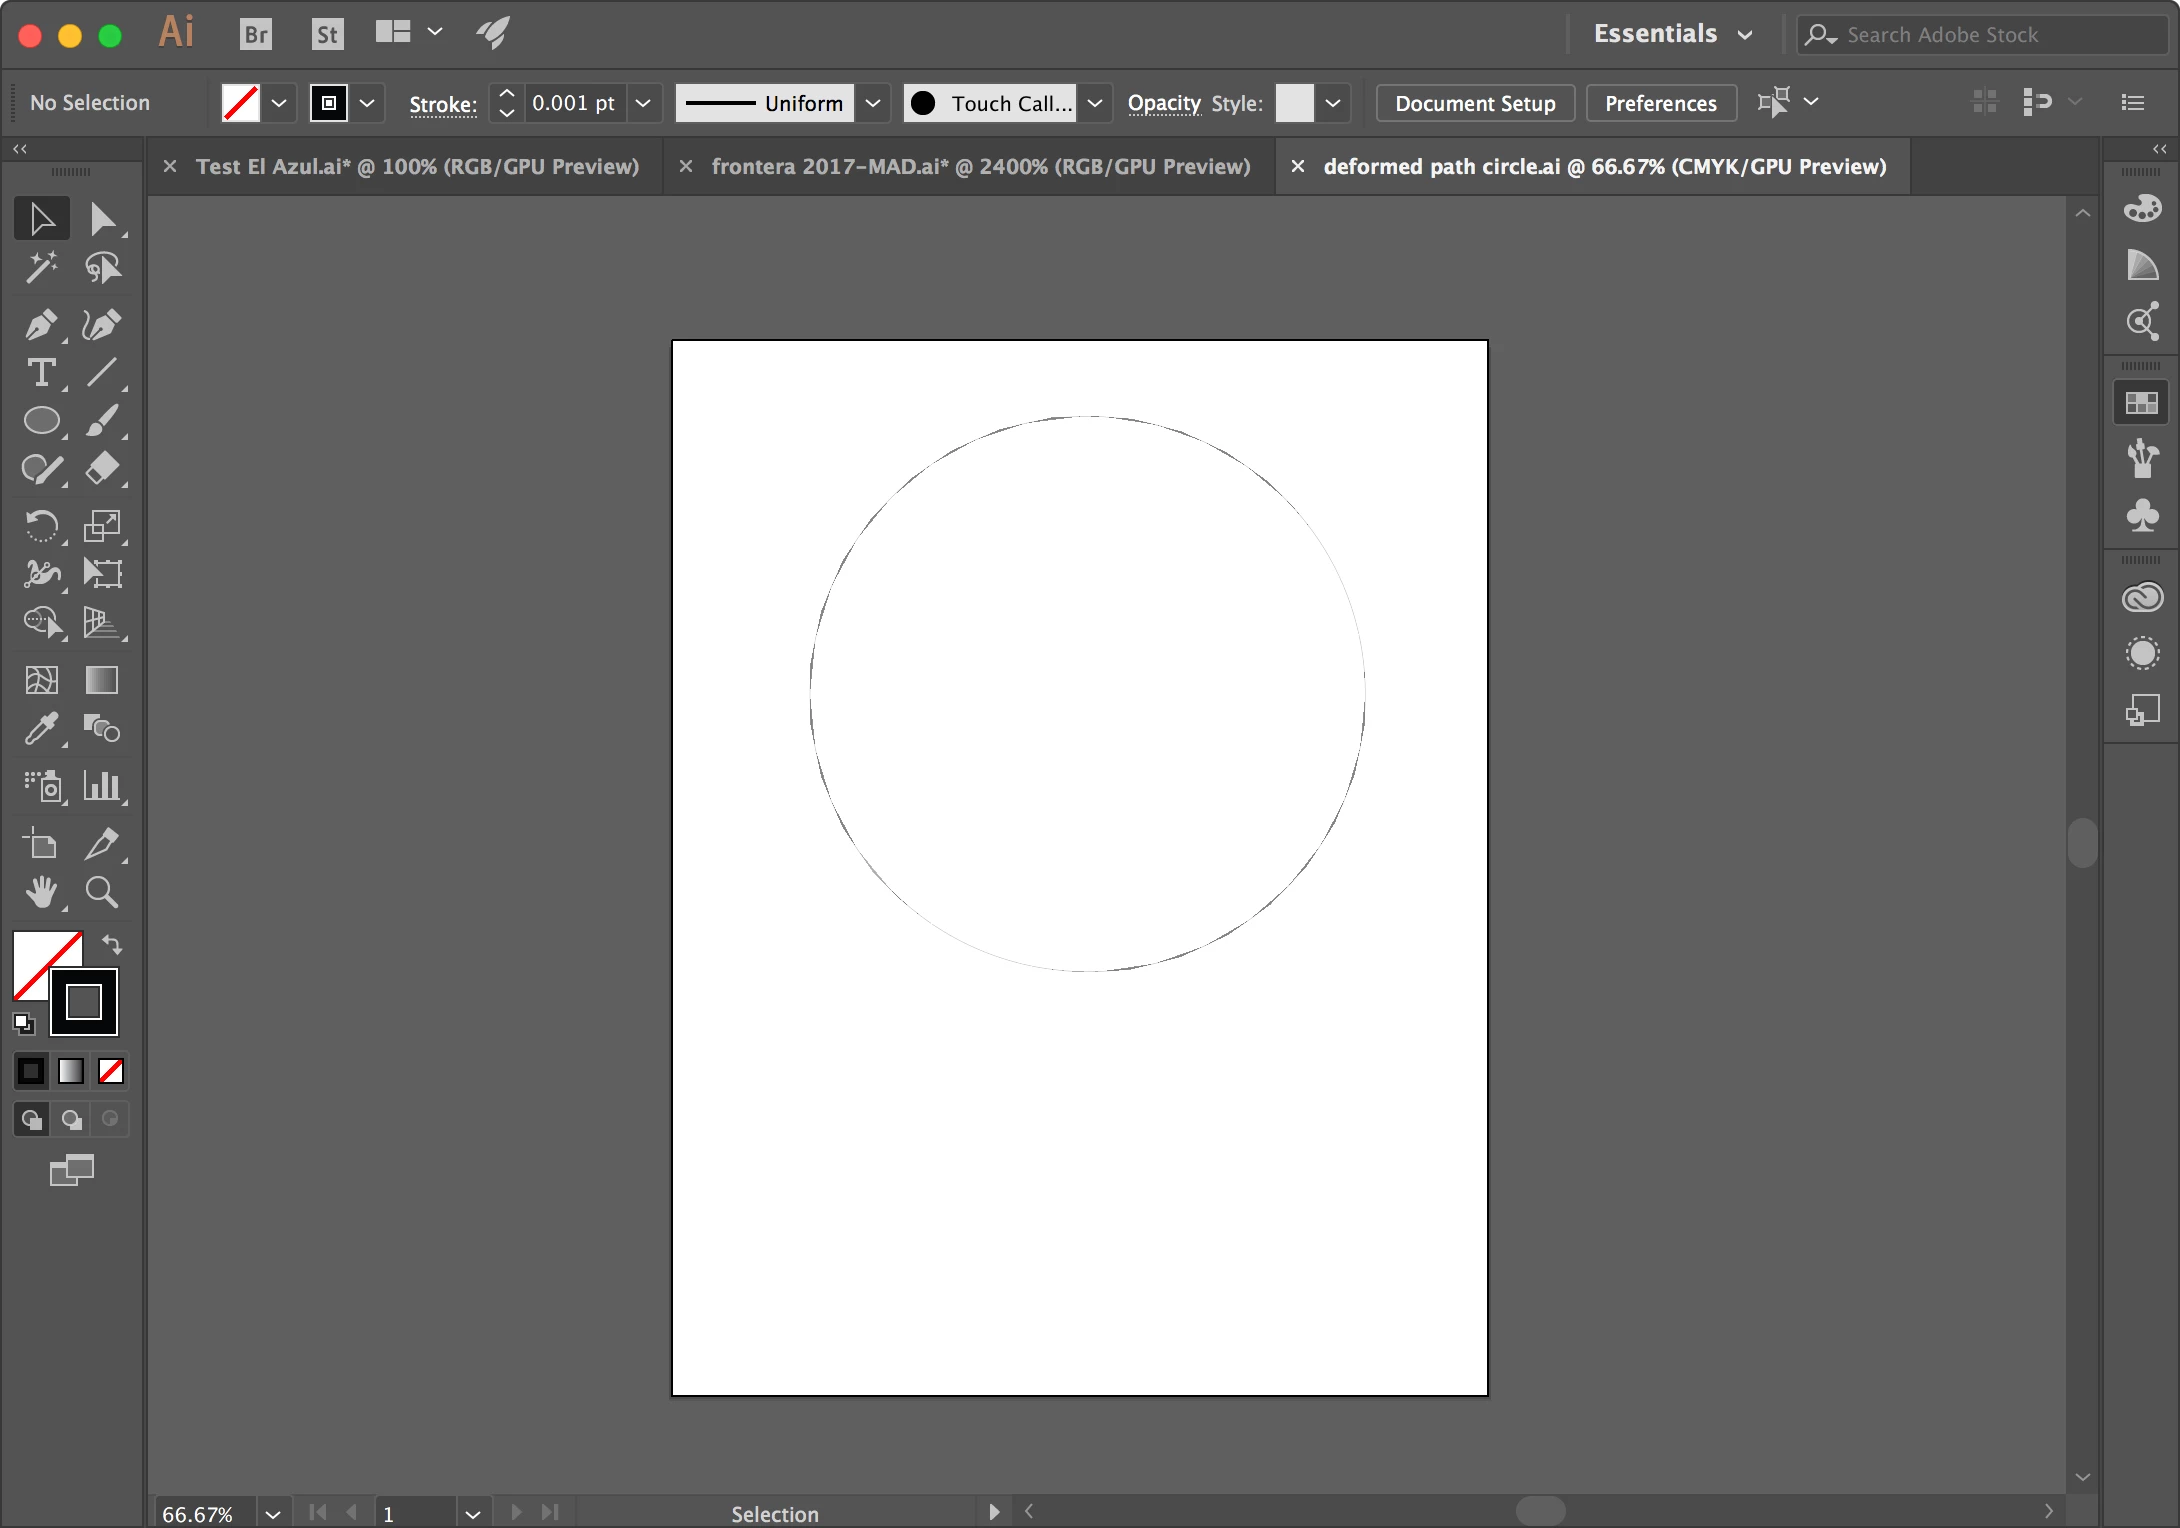Click the Document Setup button

pyautogui.click(x=1474, y=103)
